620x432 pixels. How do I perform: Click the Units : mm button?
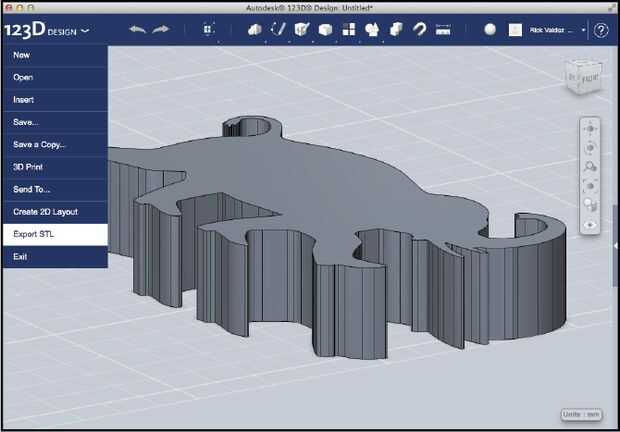click(581, 415)
